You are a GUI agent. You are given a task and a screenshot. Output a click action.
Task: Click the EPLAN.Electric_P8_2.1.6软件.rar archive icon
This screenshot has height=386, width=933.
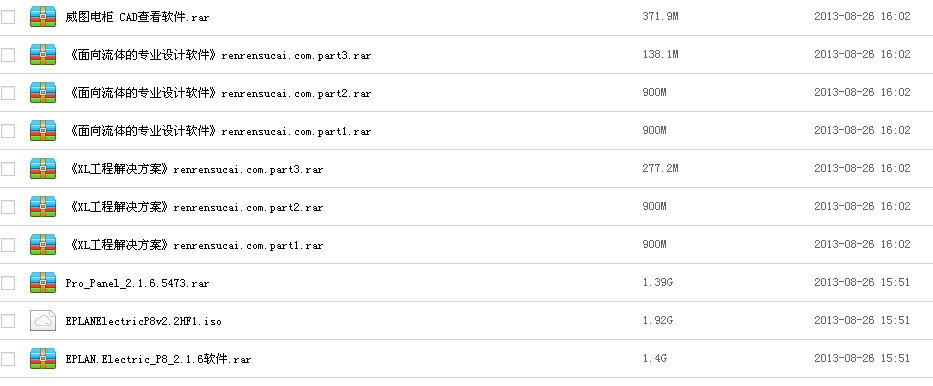pyautogui.click(x=43, y=359)
